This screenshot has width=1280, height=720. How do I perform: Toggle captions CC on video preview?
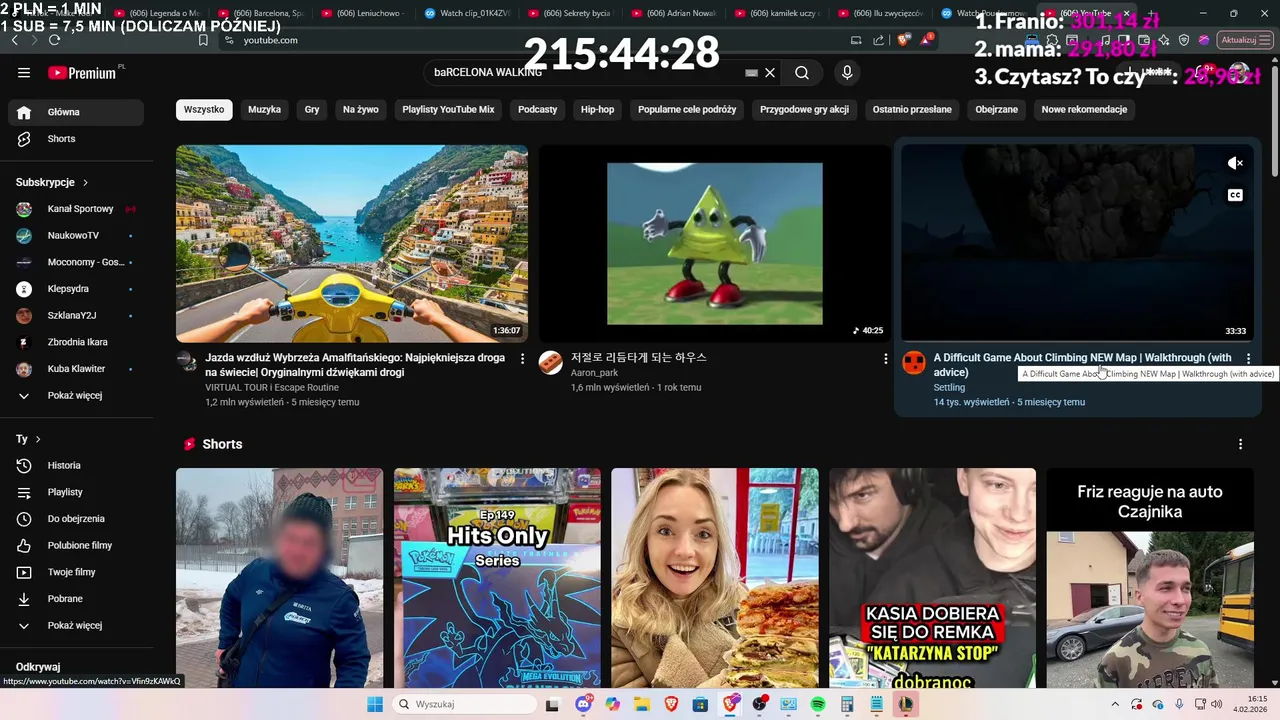coord(1235,195)
